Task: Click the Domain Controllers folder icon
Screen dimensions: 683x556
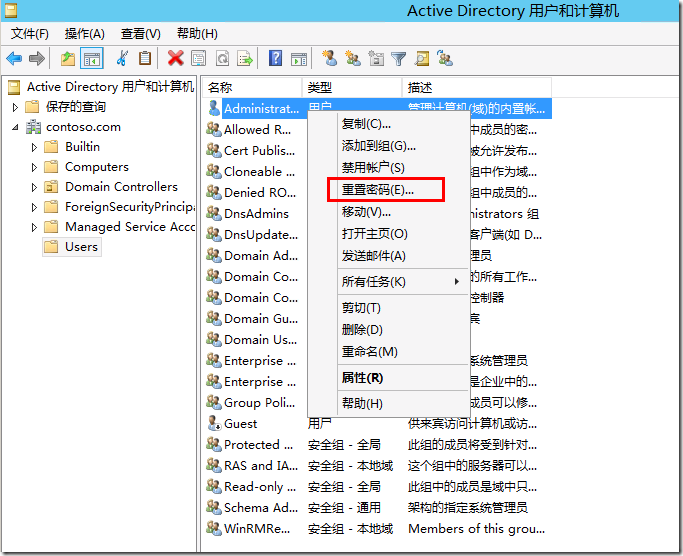Action: tap(51, 187)
